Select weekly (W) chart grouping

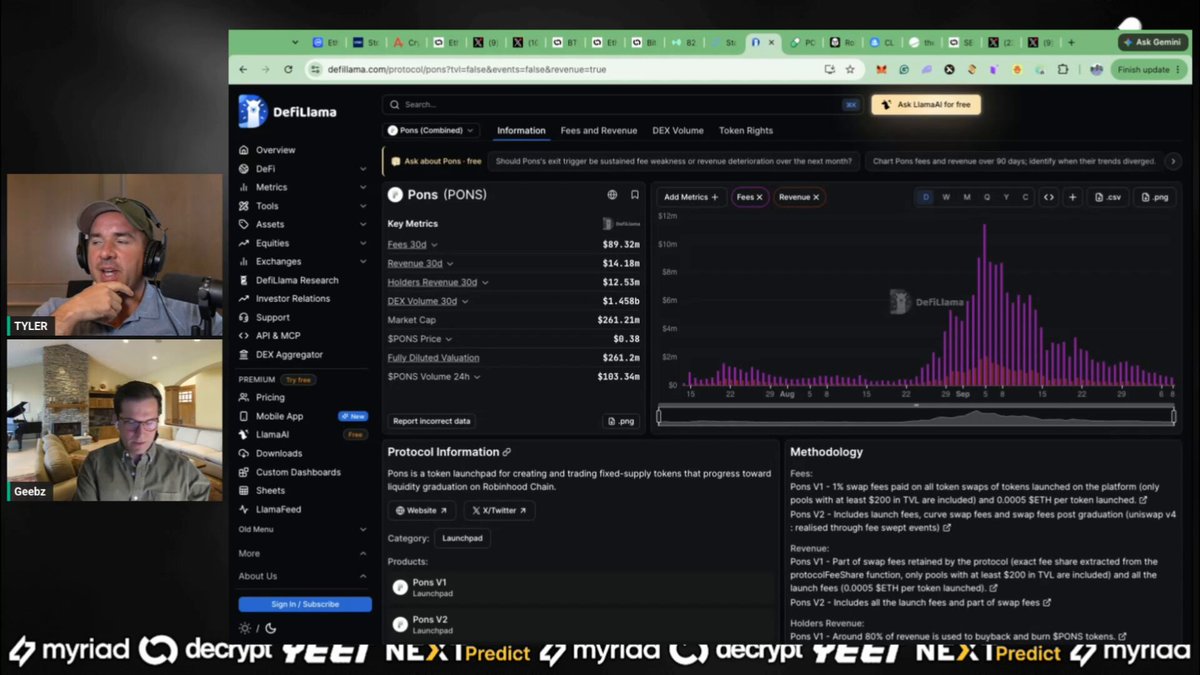click(x=946, y=197)
